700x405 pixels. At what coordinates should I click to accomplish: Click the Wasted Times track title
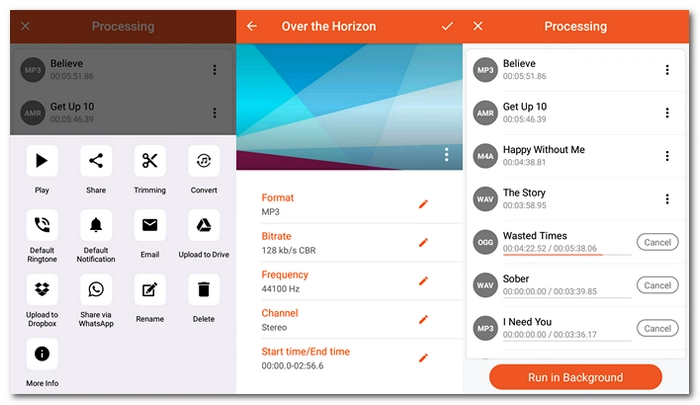pyautogui.click(x=535, y=236)
